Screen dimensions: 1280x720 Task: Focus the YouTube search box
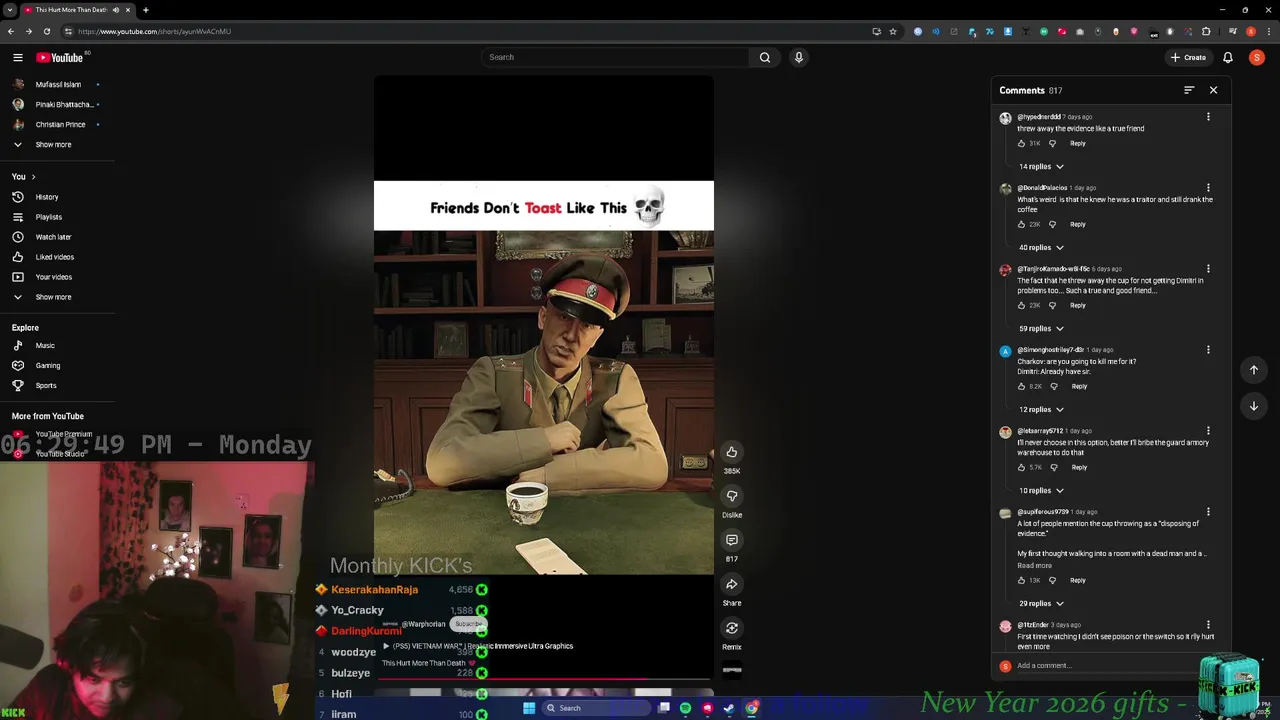(615, 57)
